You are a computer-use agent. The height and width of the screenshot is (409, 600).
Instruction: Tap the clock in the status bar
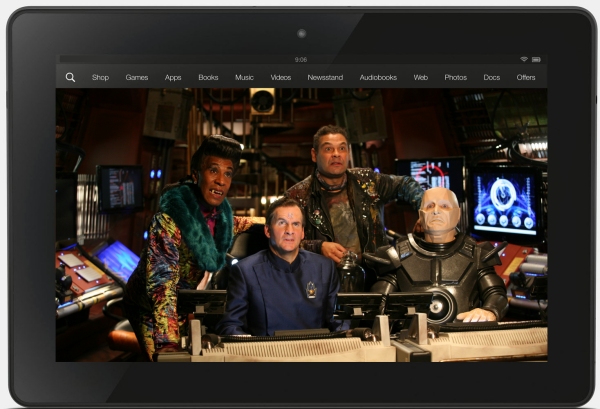tap(301, 59)
